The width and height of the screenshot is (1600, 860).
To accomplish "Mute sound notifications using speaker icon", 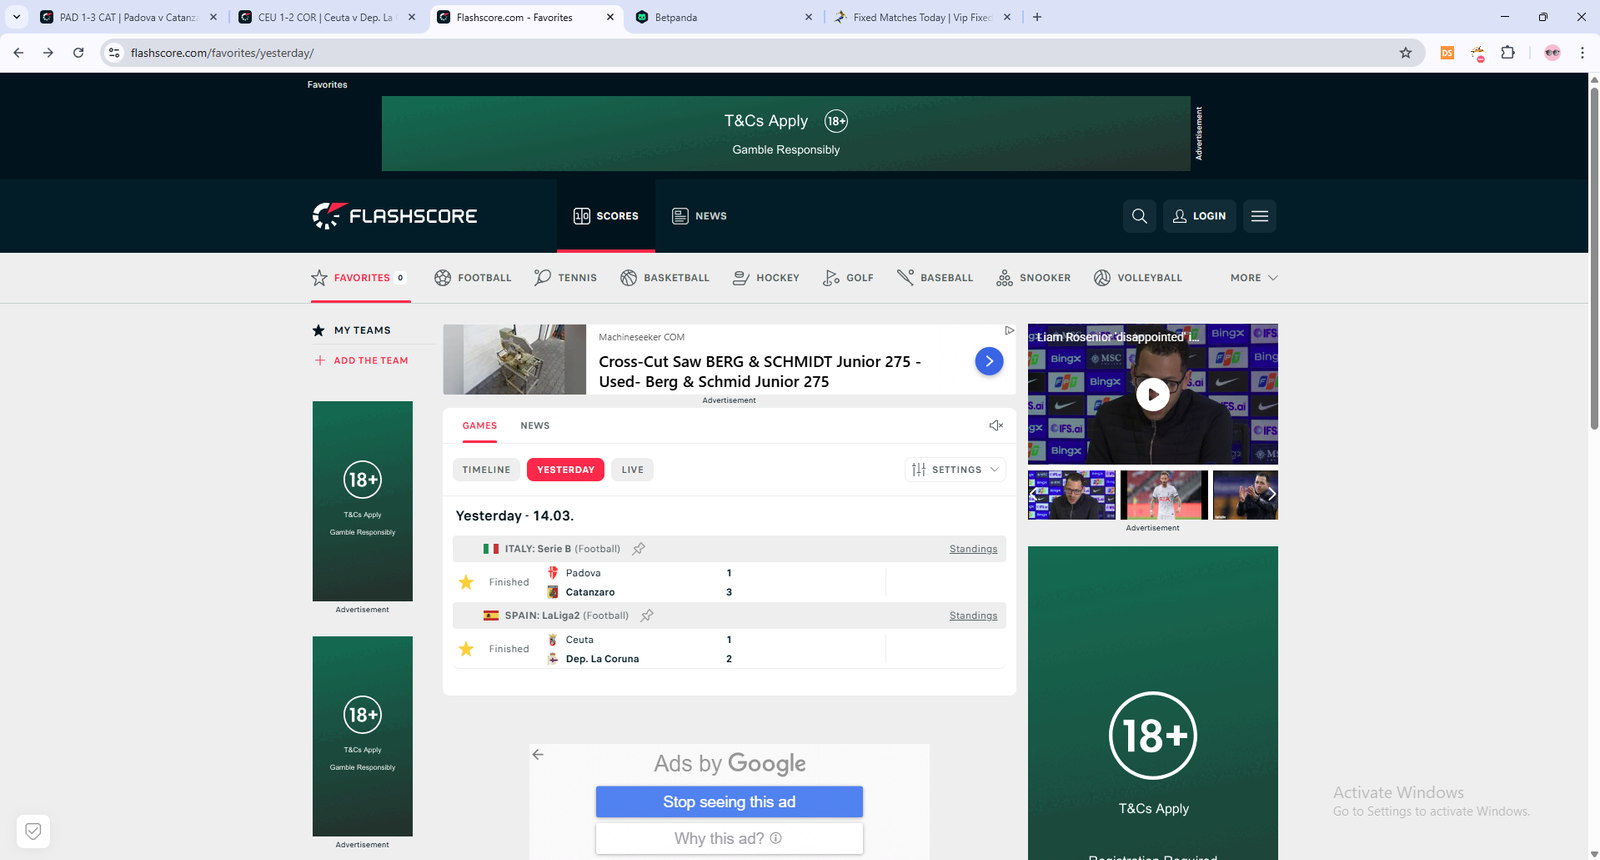I will 995,426.
